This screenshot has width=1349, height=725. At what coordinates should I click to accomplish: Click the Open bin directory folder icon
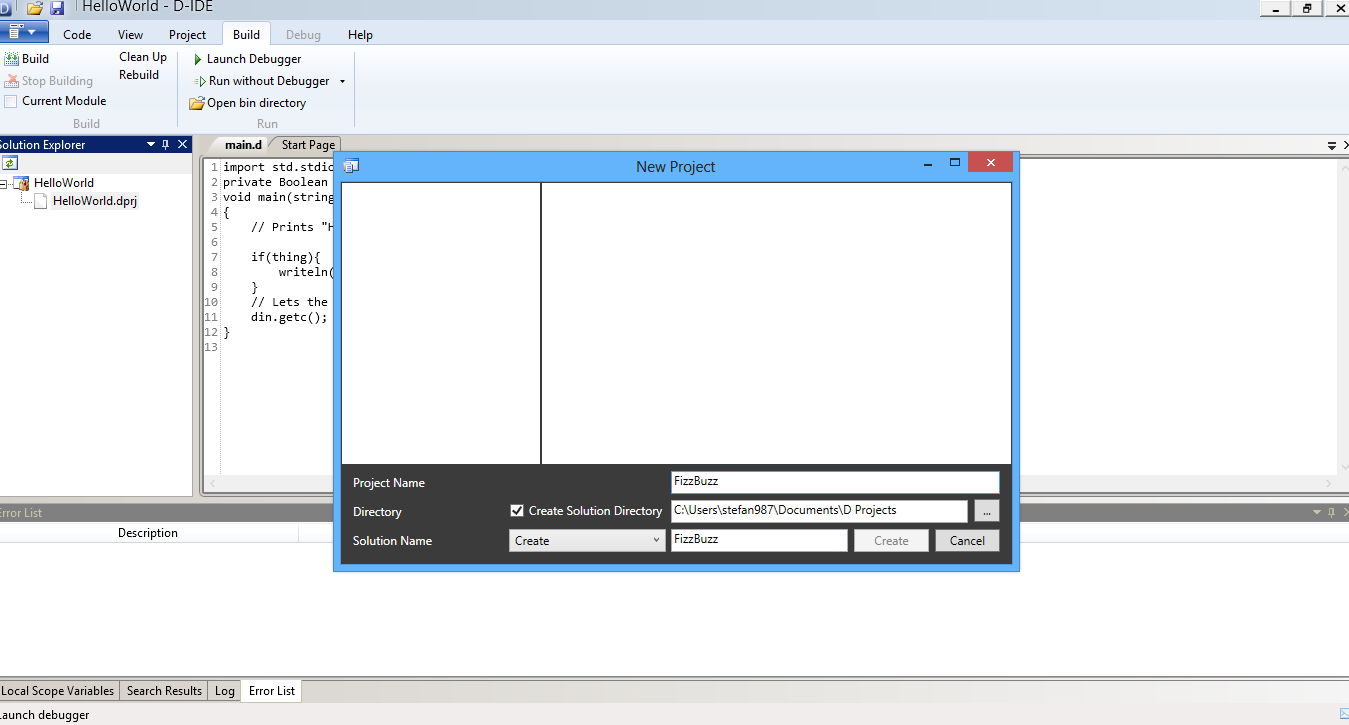pyautogui.click(x=197, y=103)
